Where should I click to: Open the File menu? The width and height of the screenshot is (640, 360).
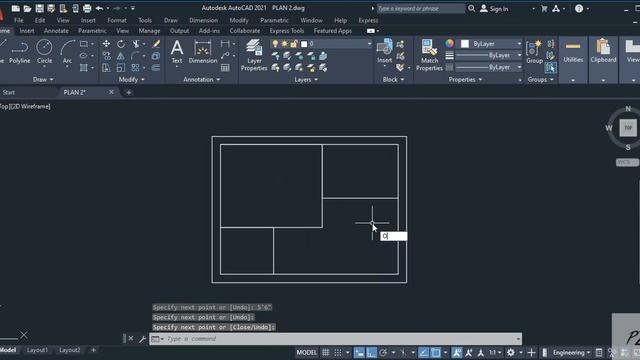pyautogui.click(x=19, y=20)
